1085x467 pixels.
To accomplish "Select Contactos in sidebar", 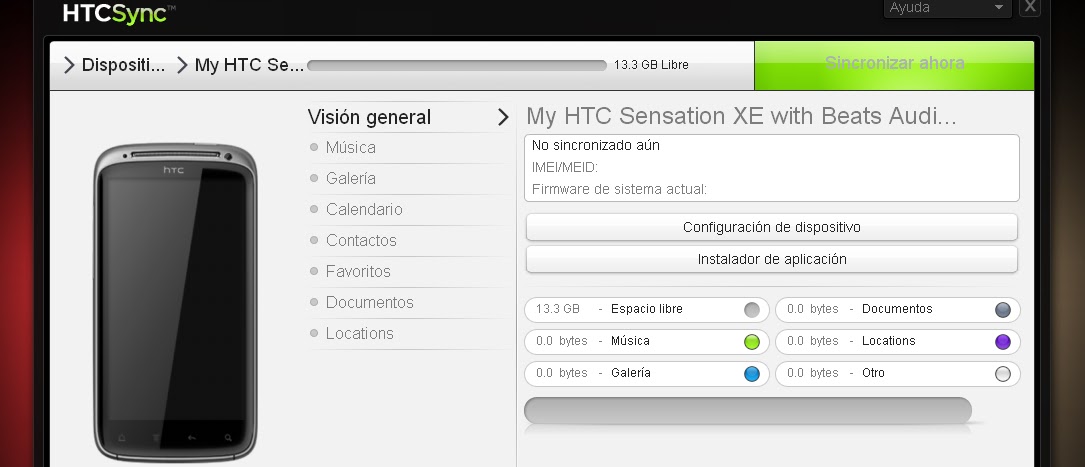I will [x=361, y=240].
